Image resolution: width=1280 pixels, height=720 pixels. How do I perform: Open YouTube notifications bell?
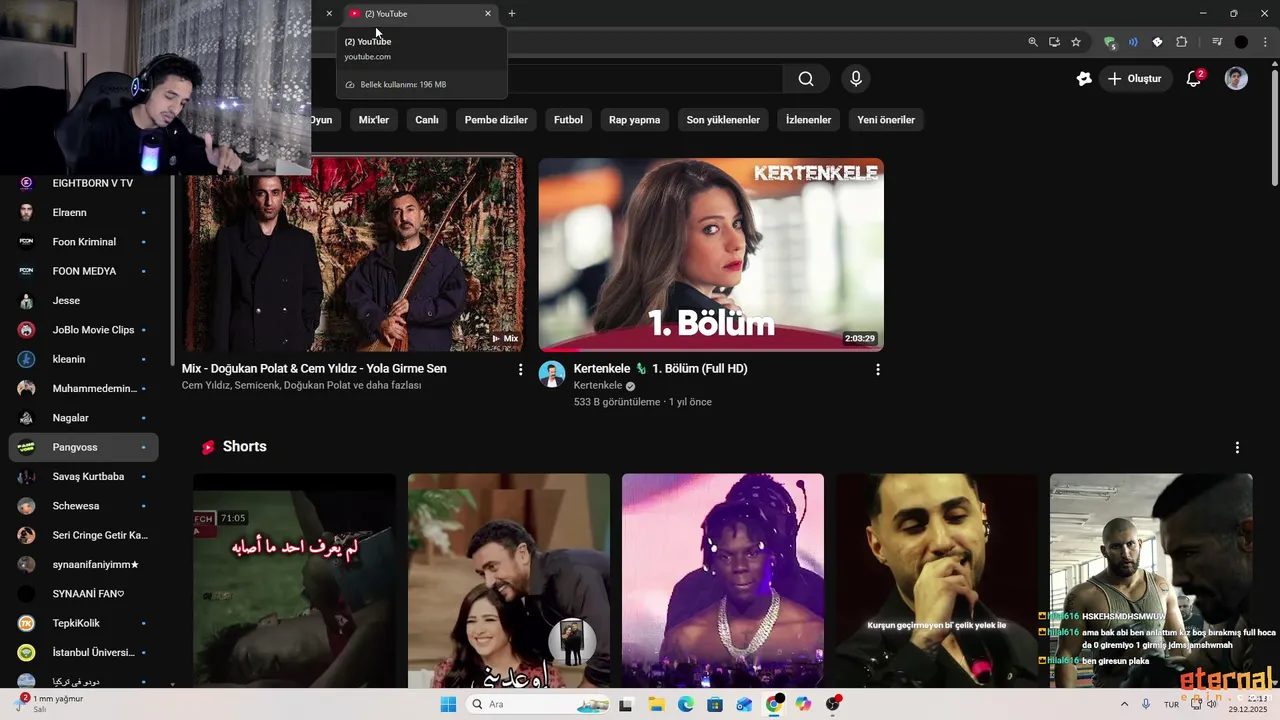coord(1193,79)
